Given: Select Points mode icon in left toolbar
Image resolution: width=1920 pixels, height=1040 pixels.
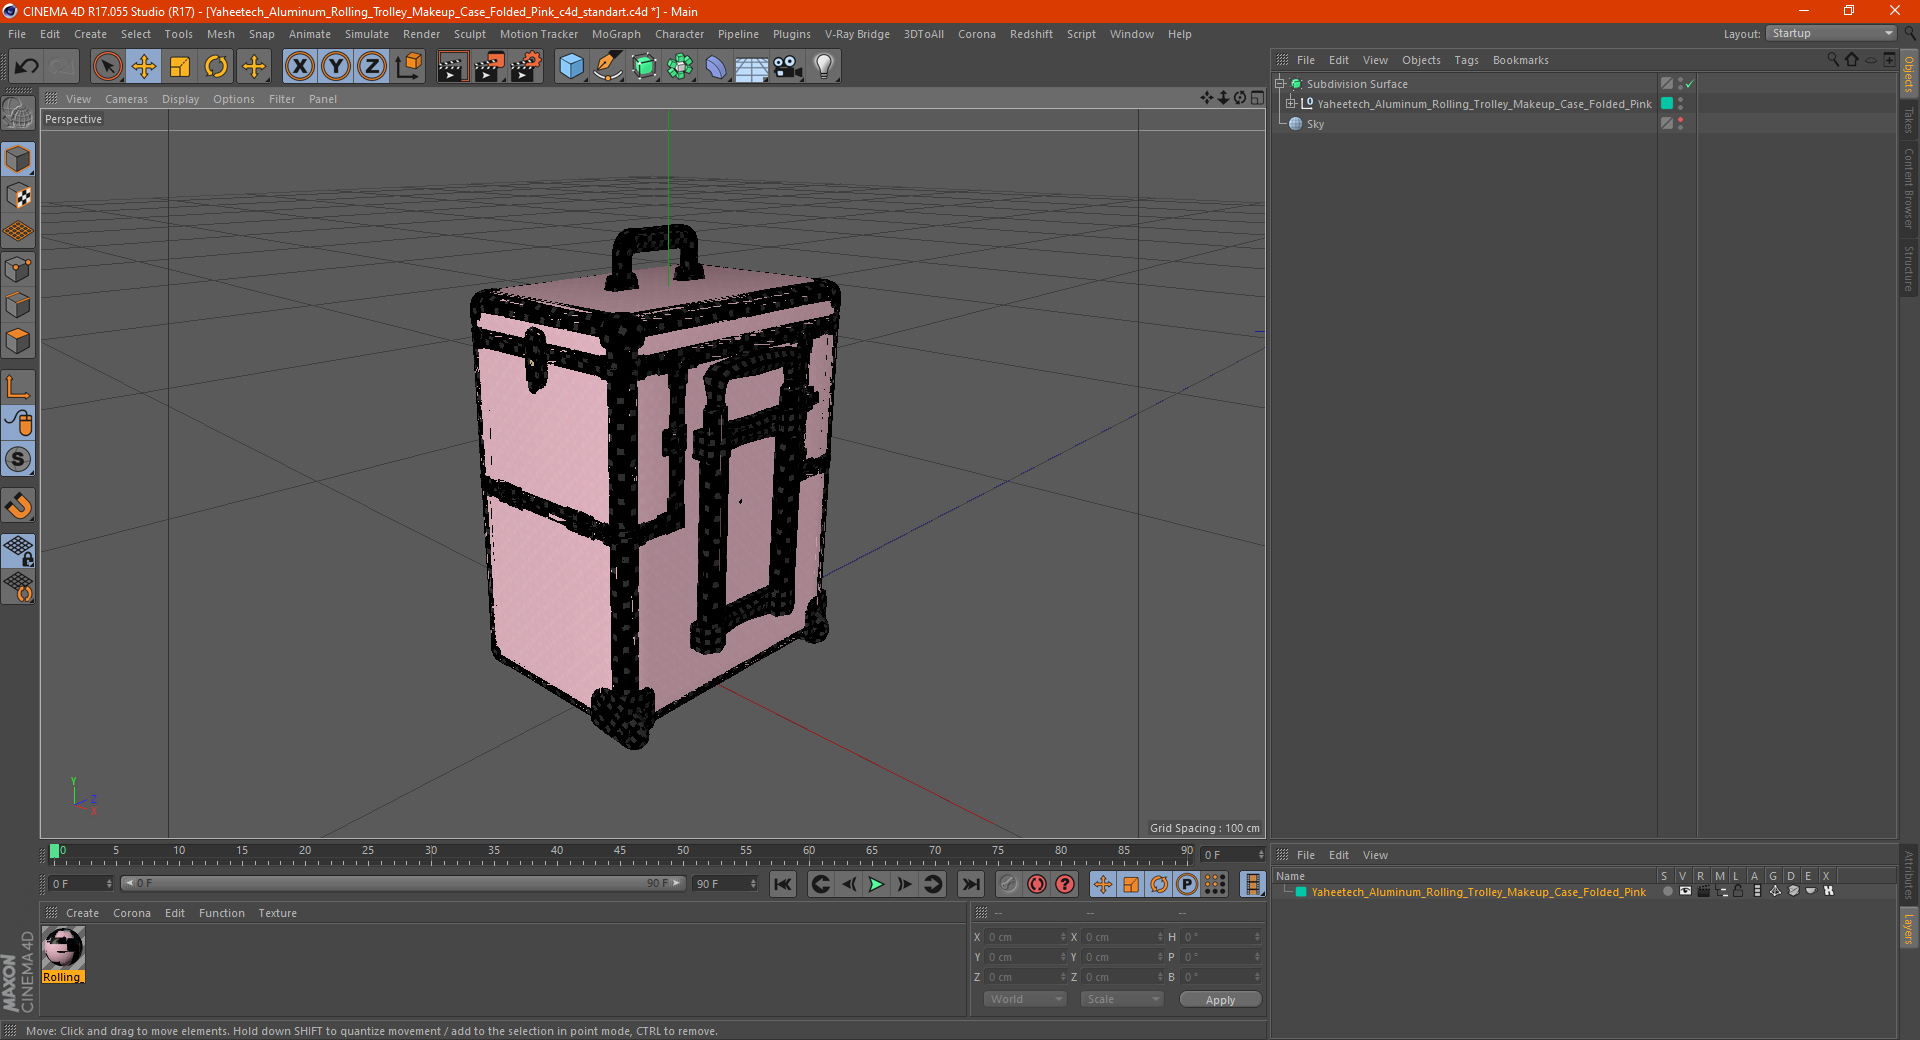Looking at the screenshot, I should click(x=18, y=269).
